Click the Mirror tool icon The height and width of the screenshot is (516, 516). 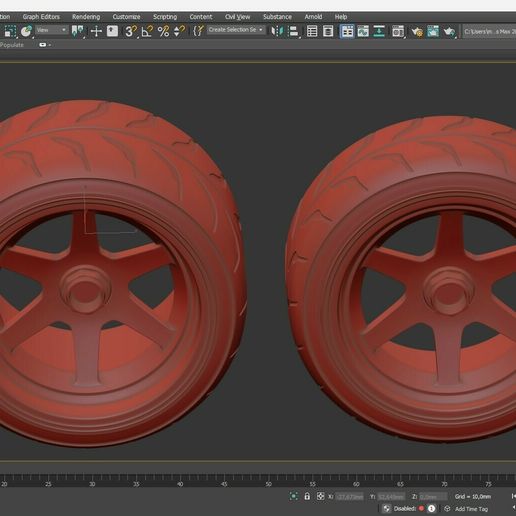(277, 31)
